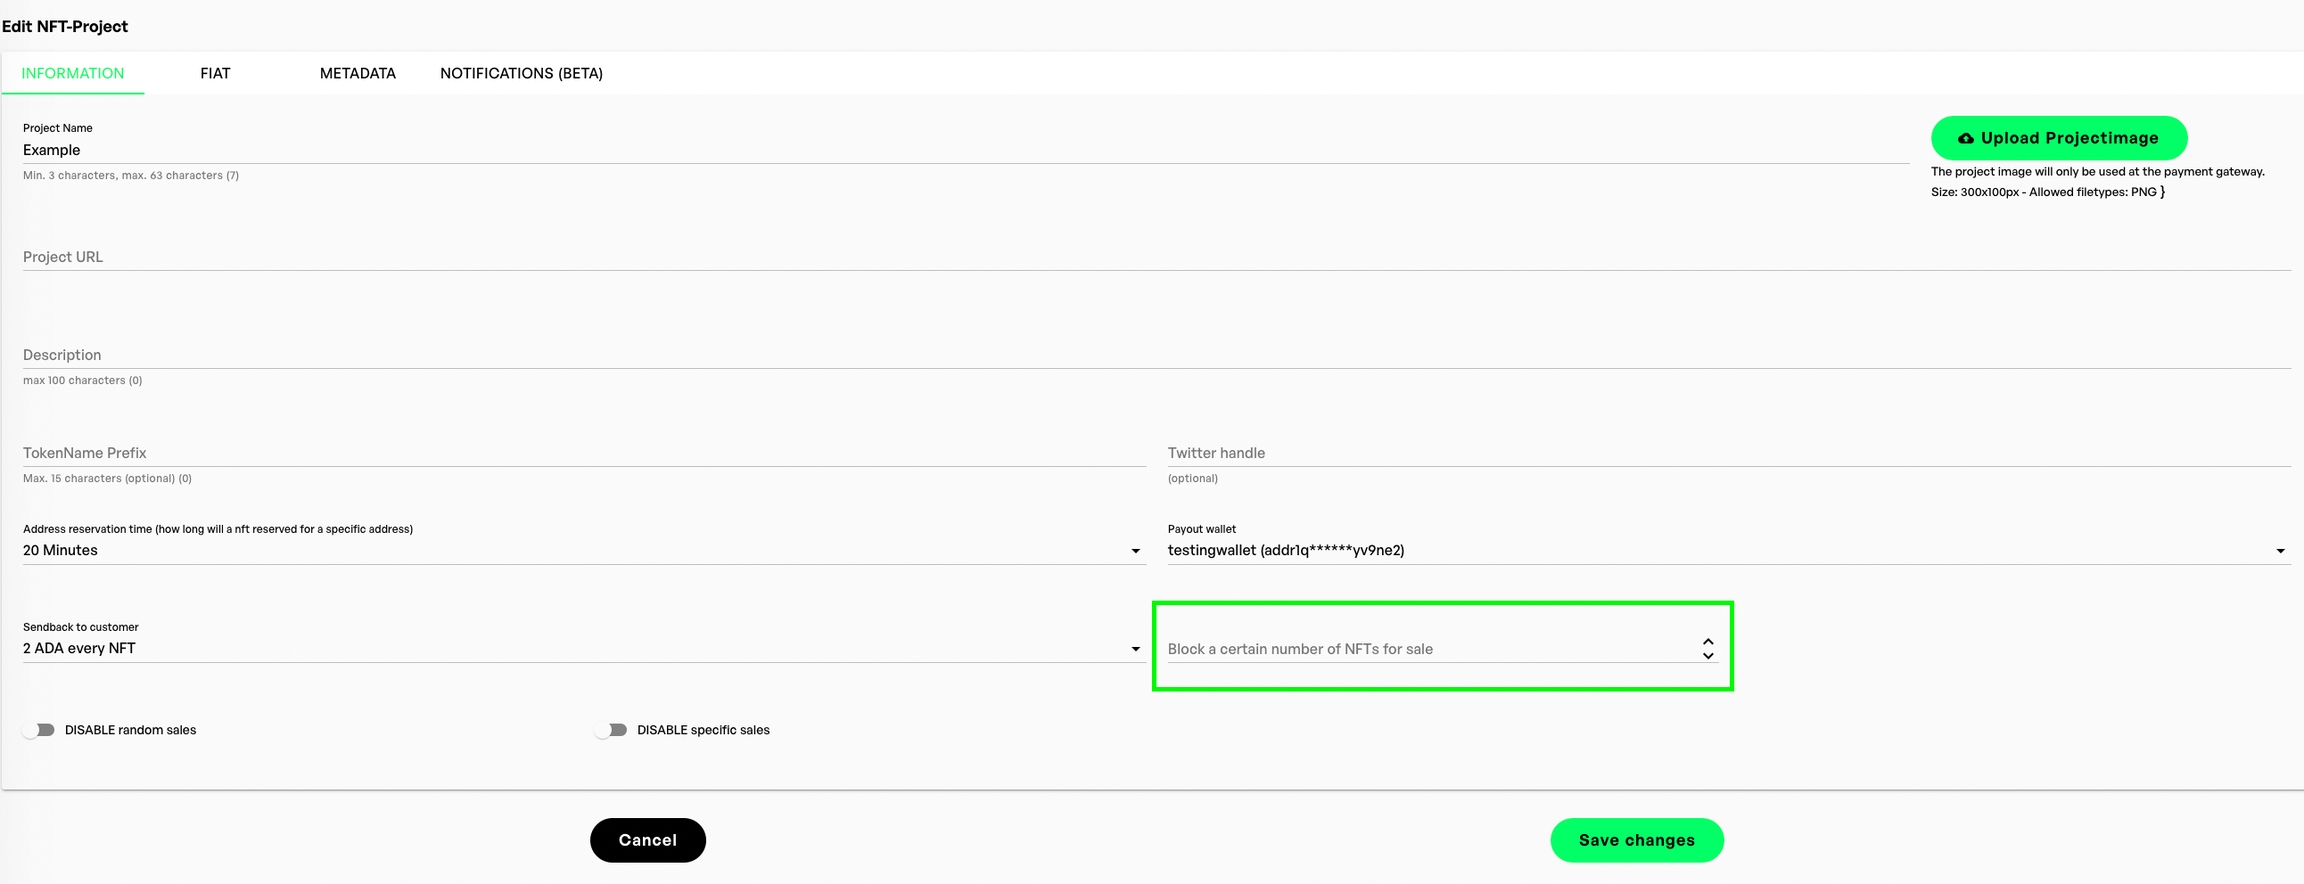Increase the blocked NFTs number with up arrow
Screen dimensions: 2304x884
pos(1708,642)
